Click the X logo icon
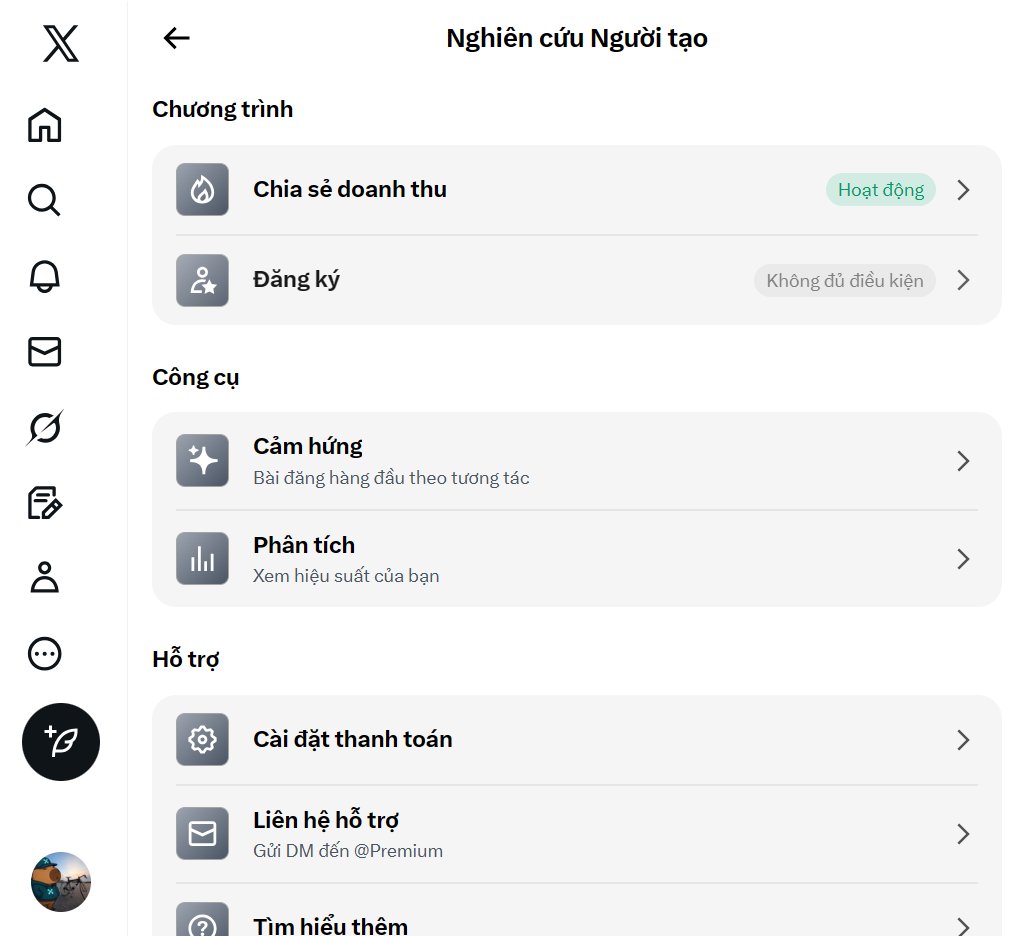This screenshot has width=1022, height=936. pos(61,44)
